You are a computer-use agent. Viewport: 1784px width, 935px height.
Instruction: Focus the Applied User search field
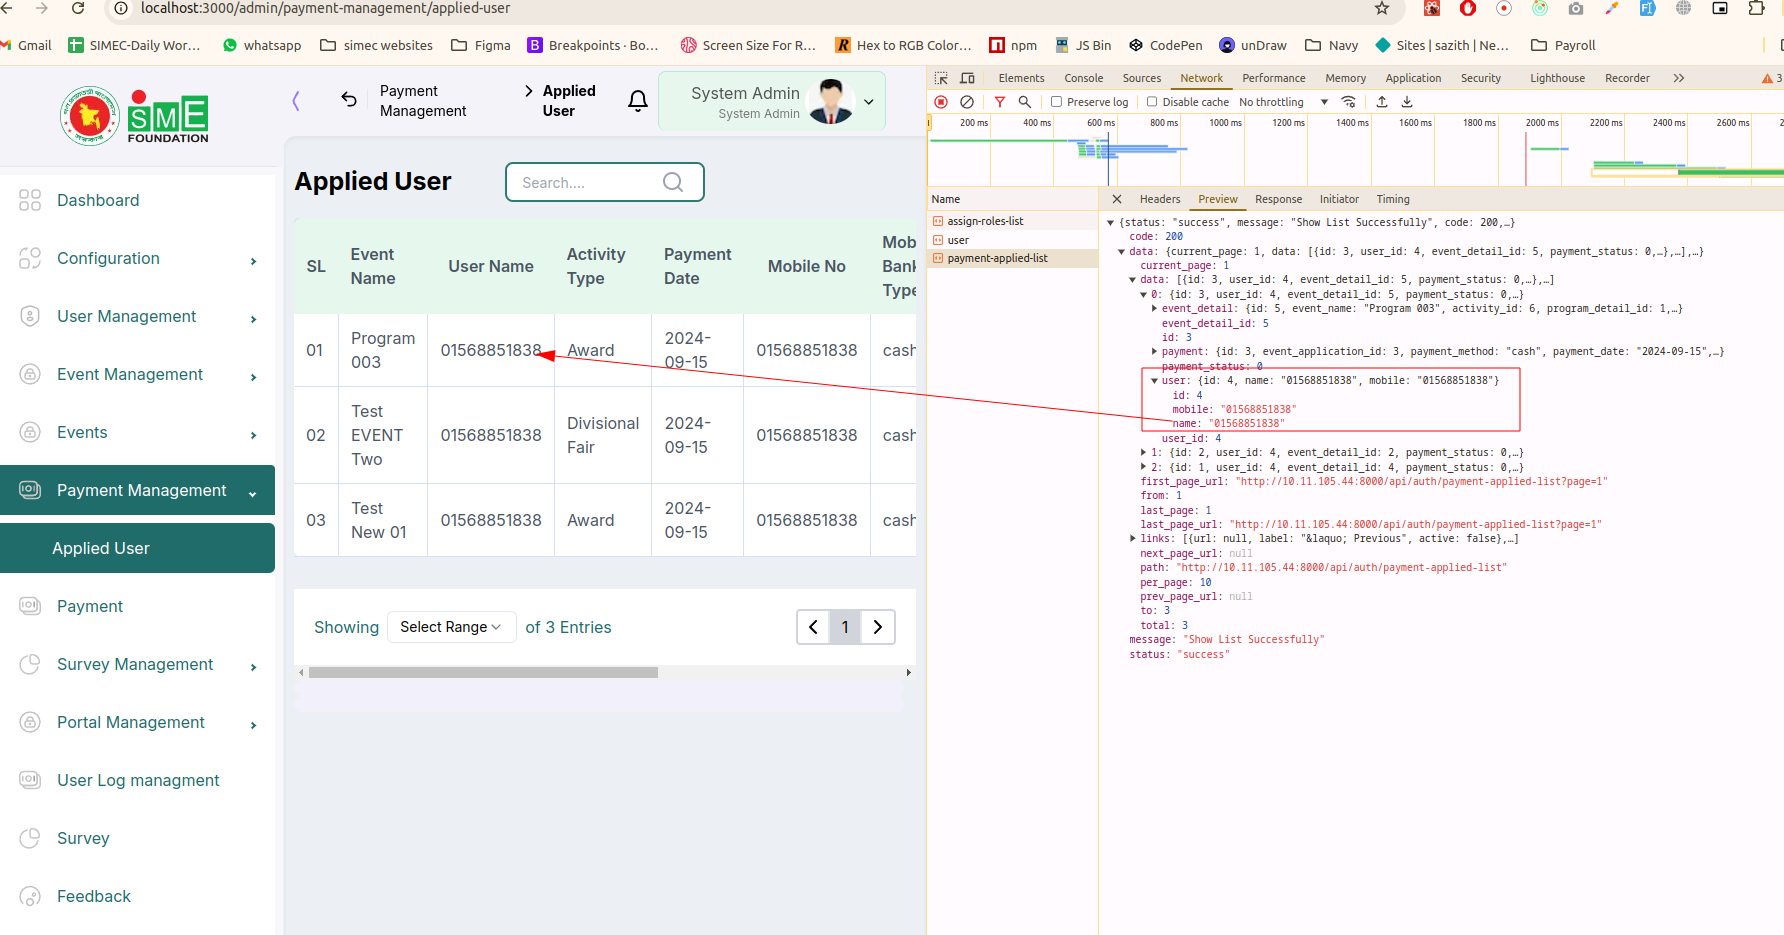604,182
